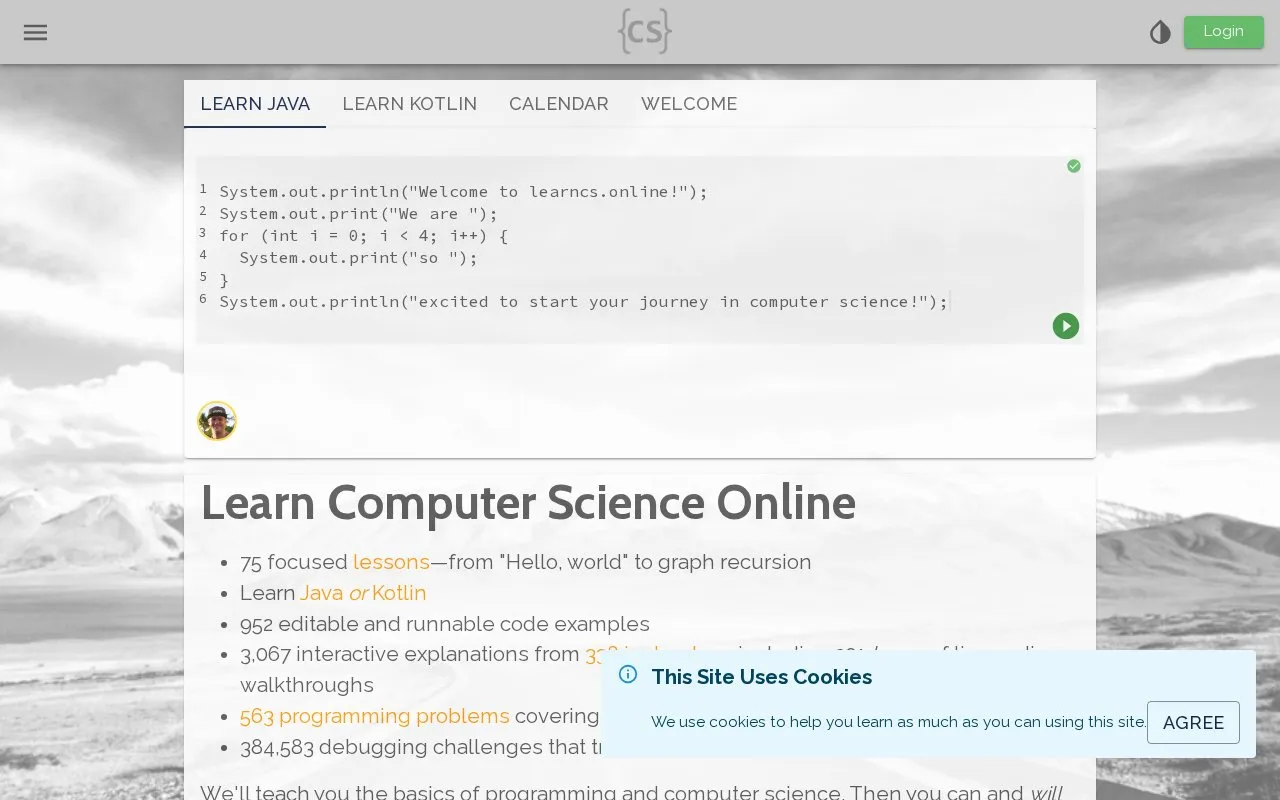Run the code with the green play button

click(x=1066, y=326)
